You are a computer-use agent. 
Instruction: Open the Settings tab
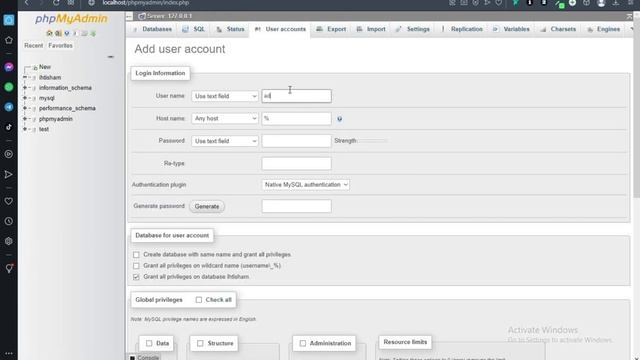(x=413, y=29)
